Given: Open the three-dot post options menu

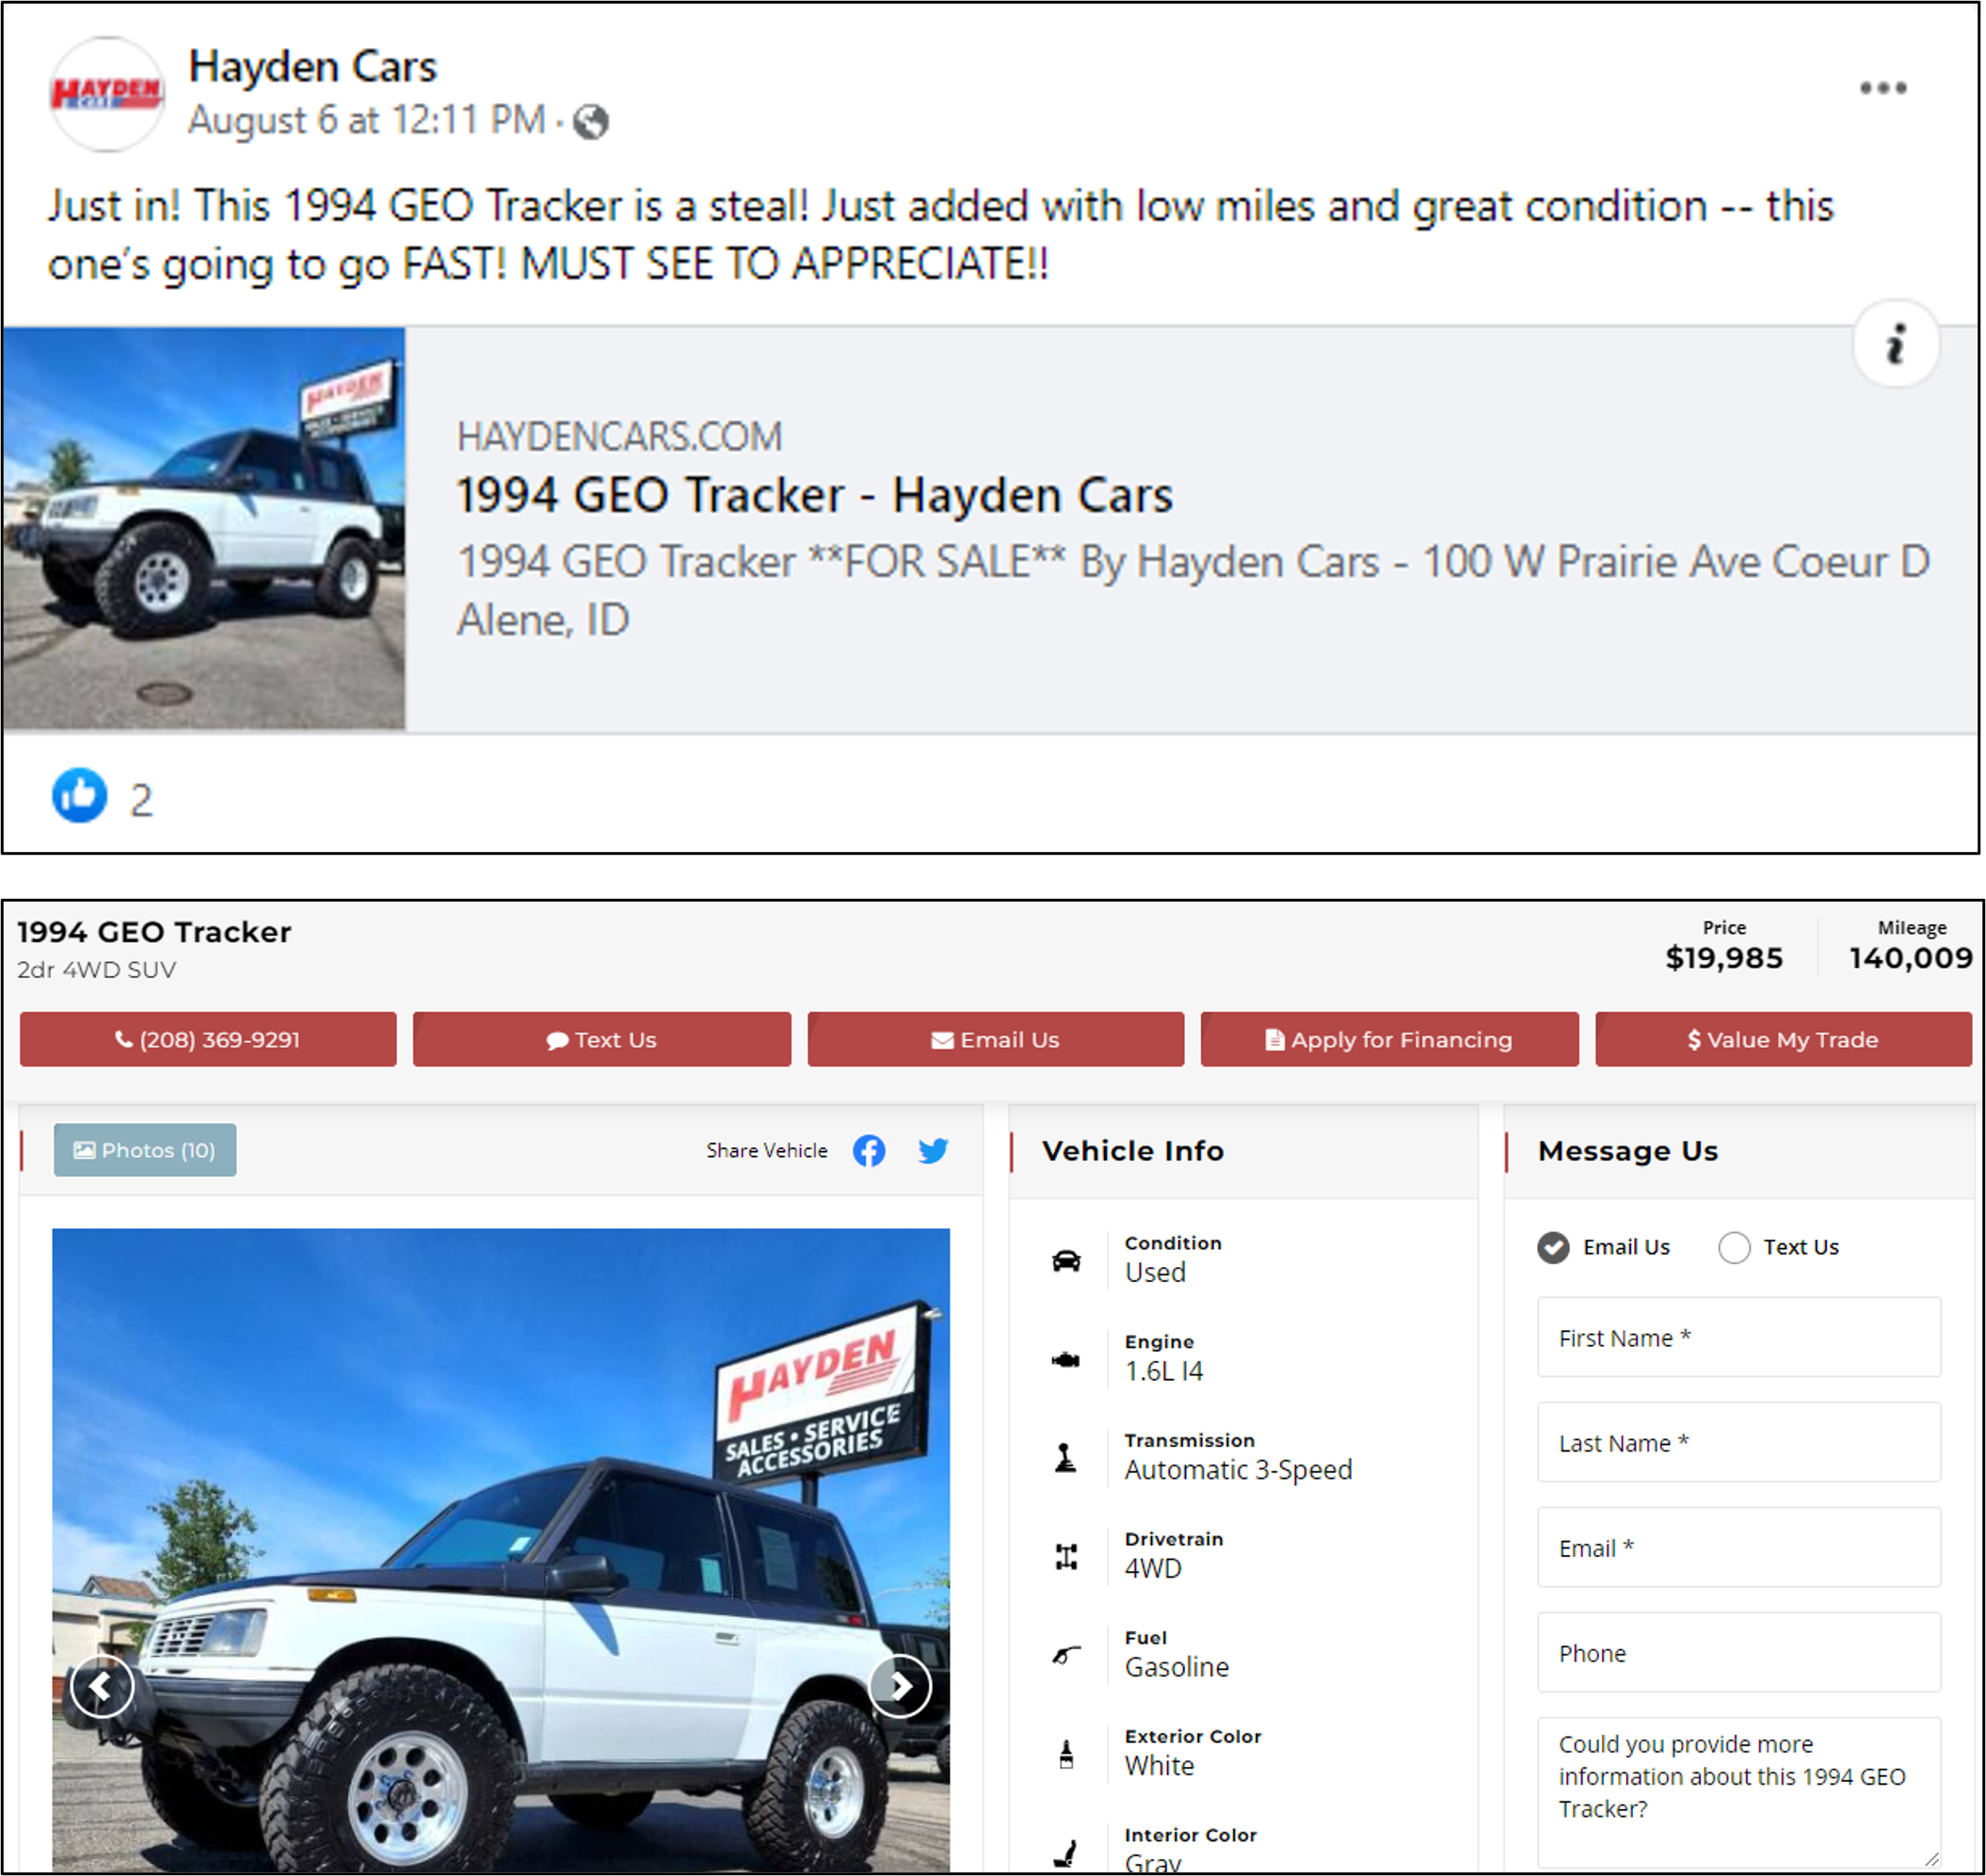Looking at the screenshot, I should (1882, 88).
